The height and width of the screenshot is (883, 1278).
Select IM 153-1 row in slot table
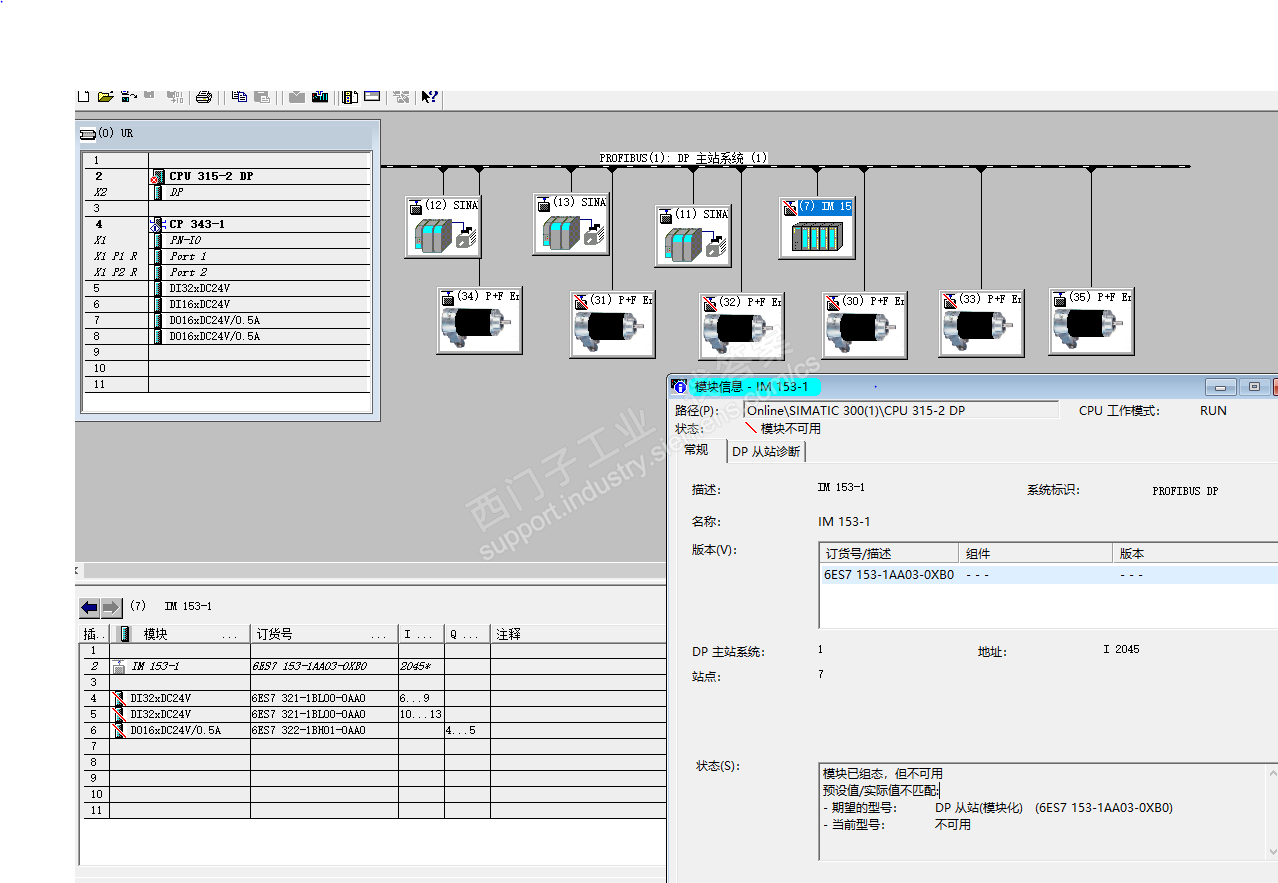(x=372, y=666)
